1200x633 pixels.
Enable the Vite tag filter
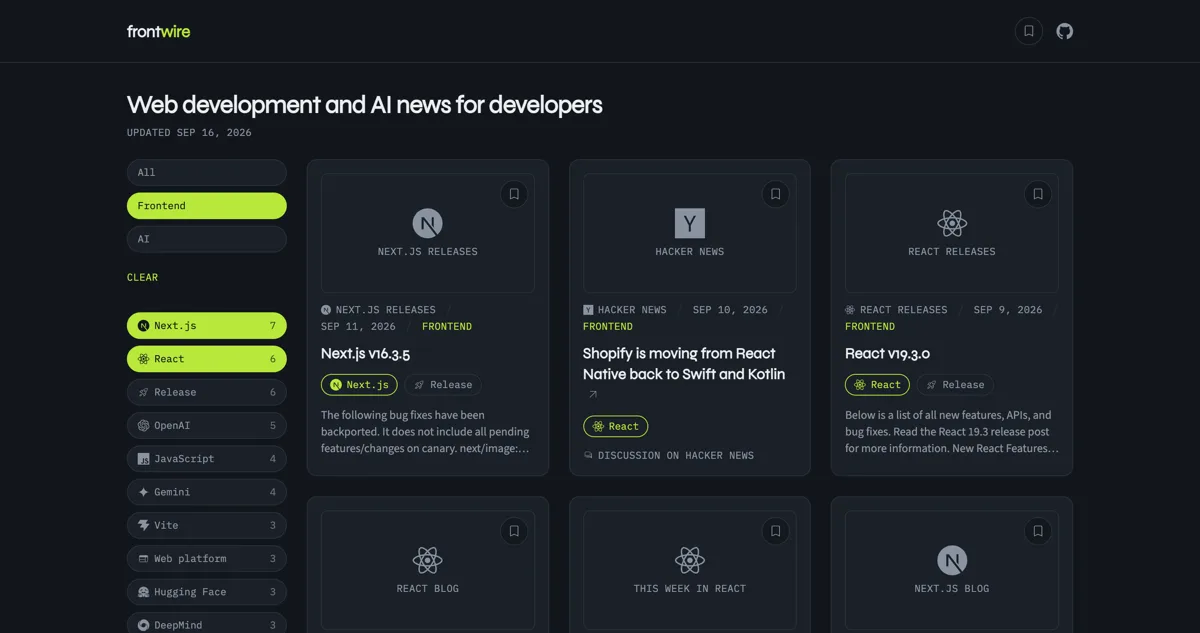207,525
